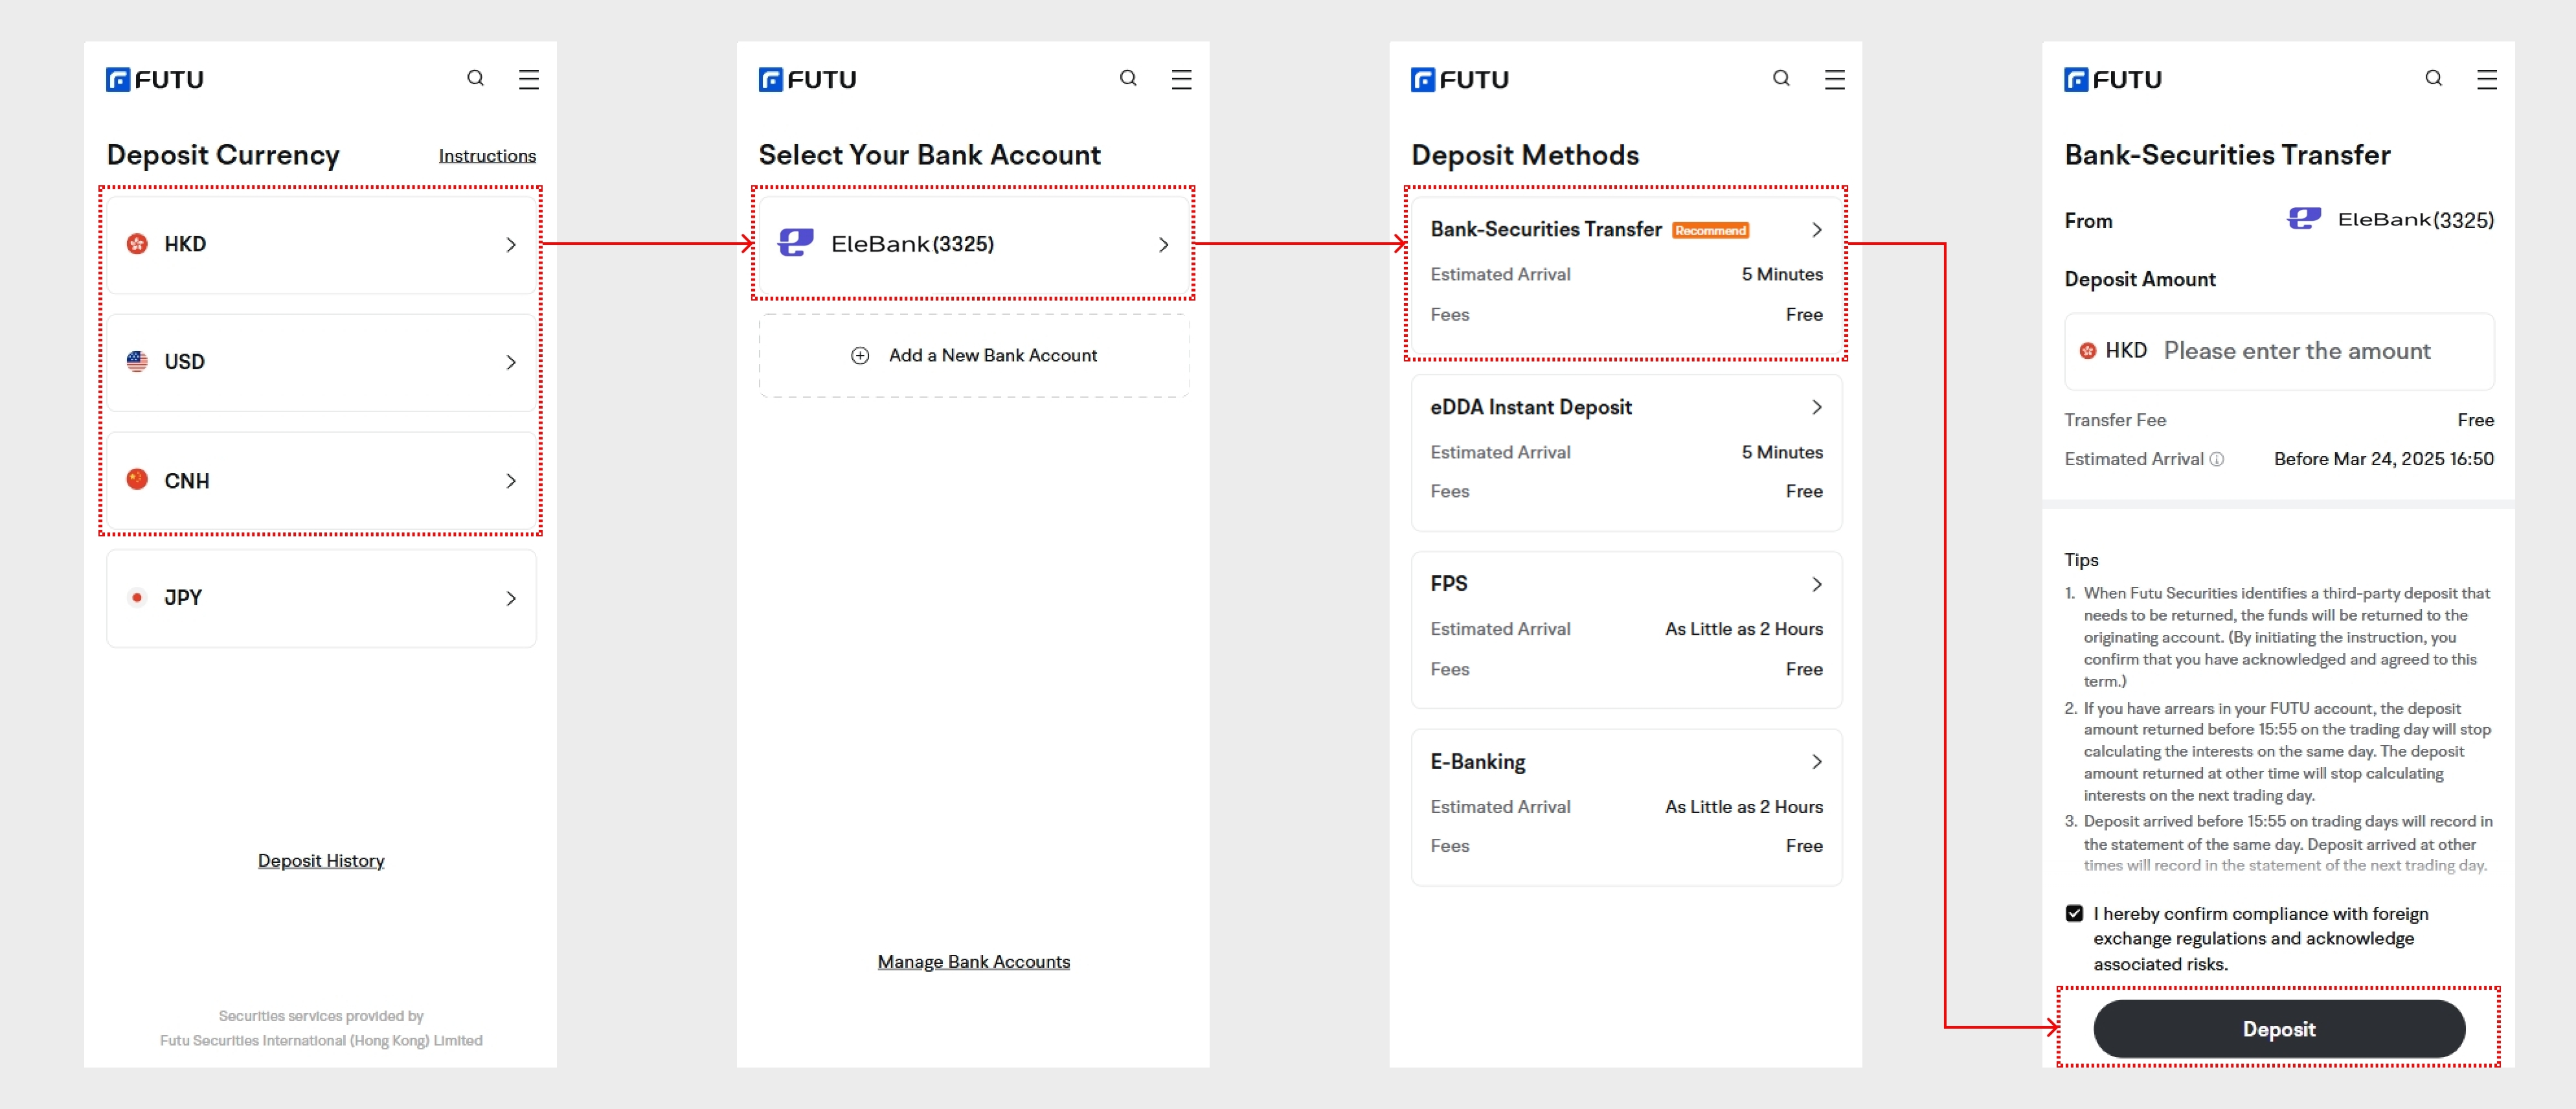The height and width of the screenshot is (1109, 2576).
Task: Open hamburger menu on Deposit Currency screen
Action: (529, 79)
